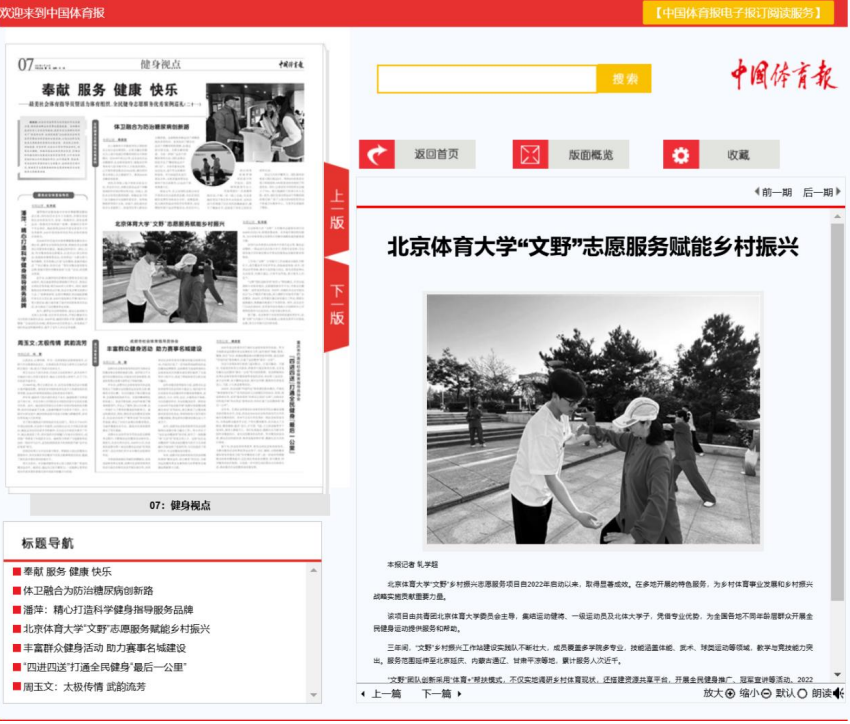This screenshot has width=850, height=724.
Task: Click the page overview icon
Action: point(530,154)
